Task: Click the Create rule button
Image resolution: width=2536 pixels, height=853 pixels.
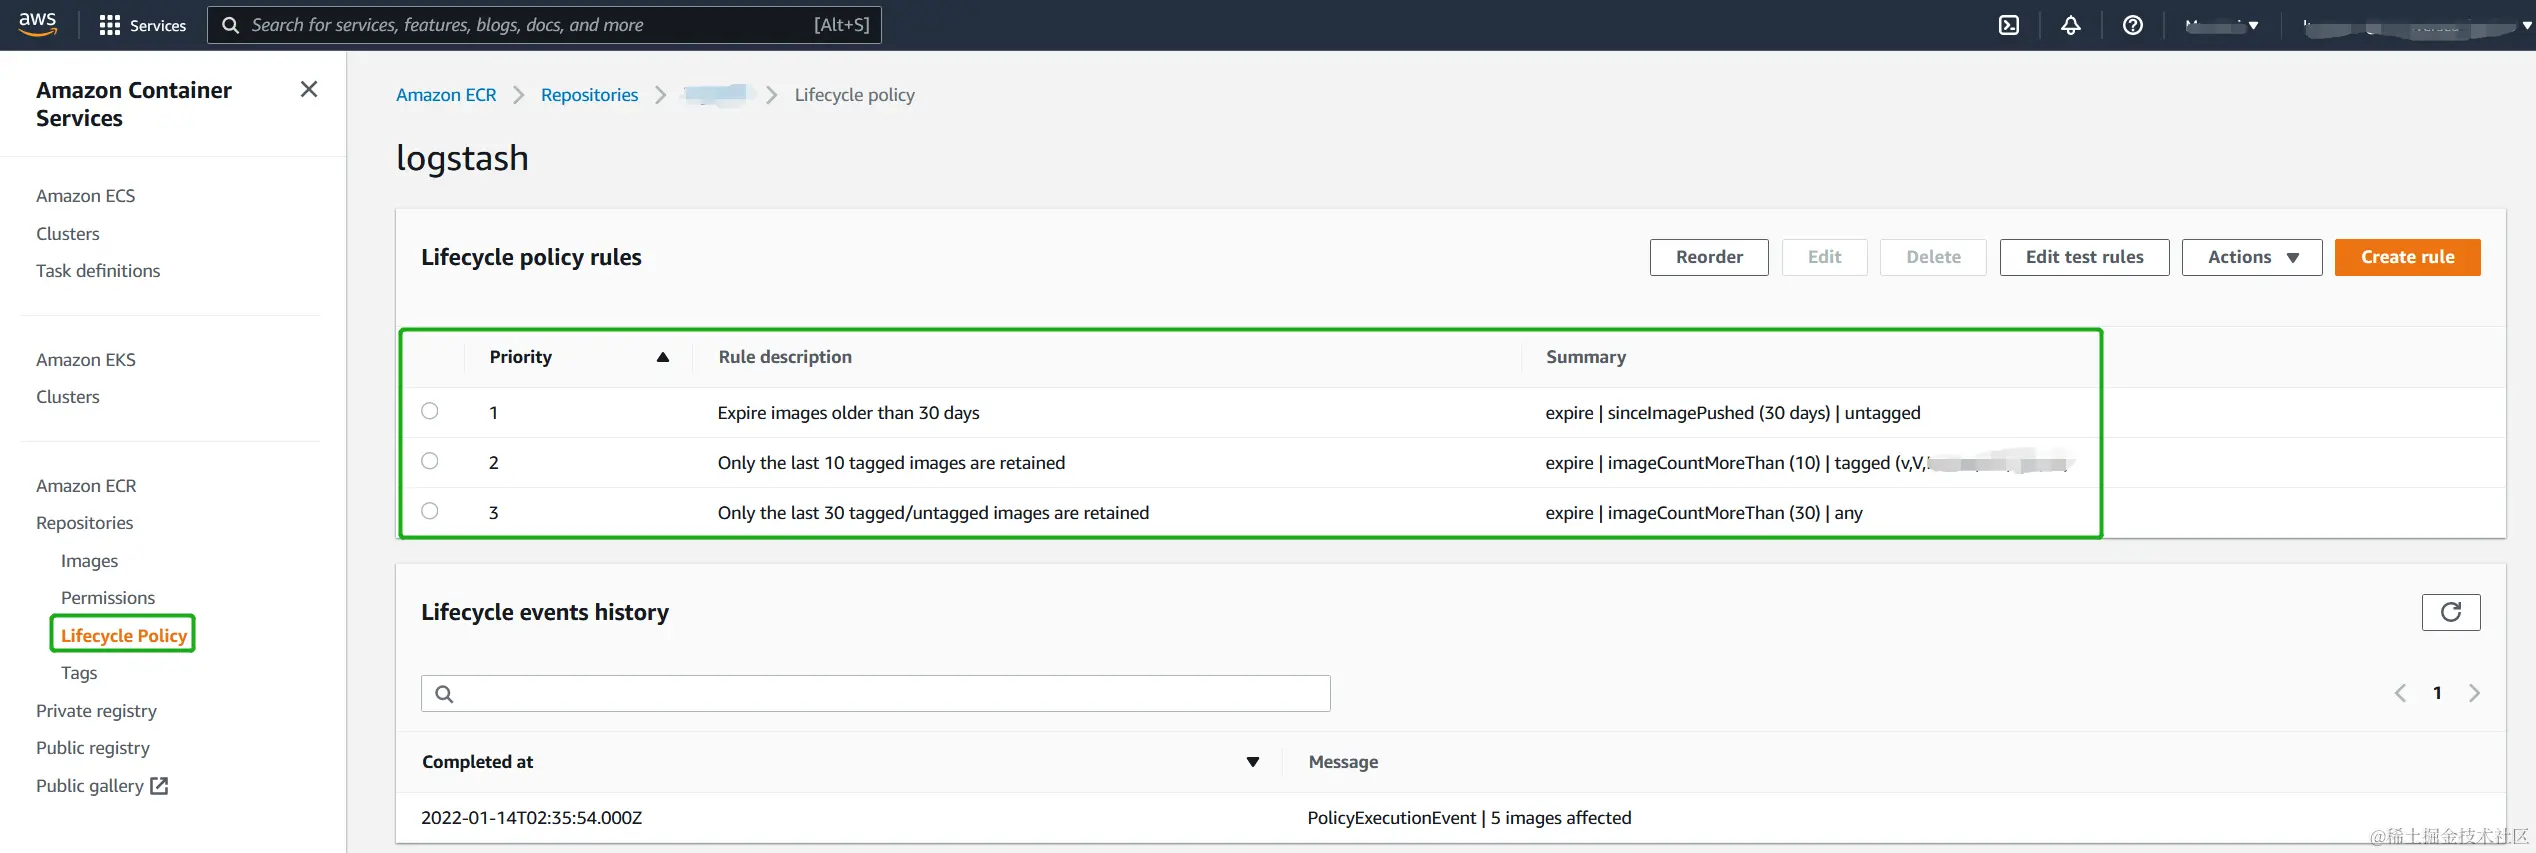Action: click(x=2407, y=257)
